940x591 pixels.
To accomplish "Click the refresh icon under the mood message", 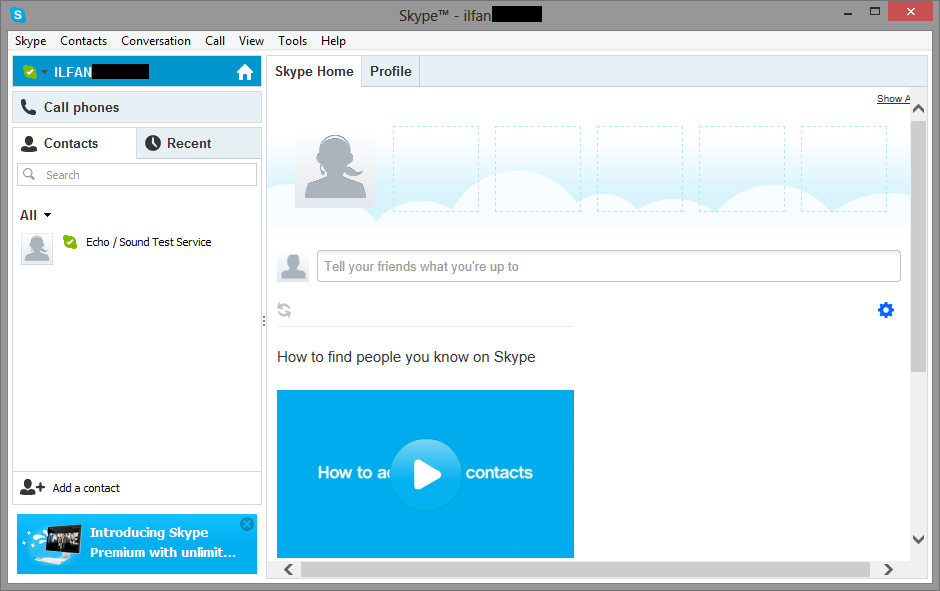I will (284, 311).
